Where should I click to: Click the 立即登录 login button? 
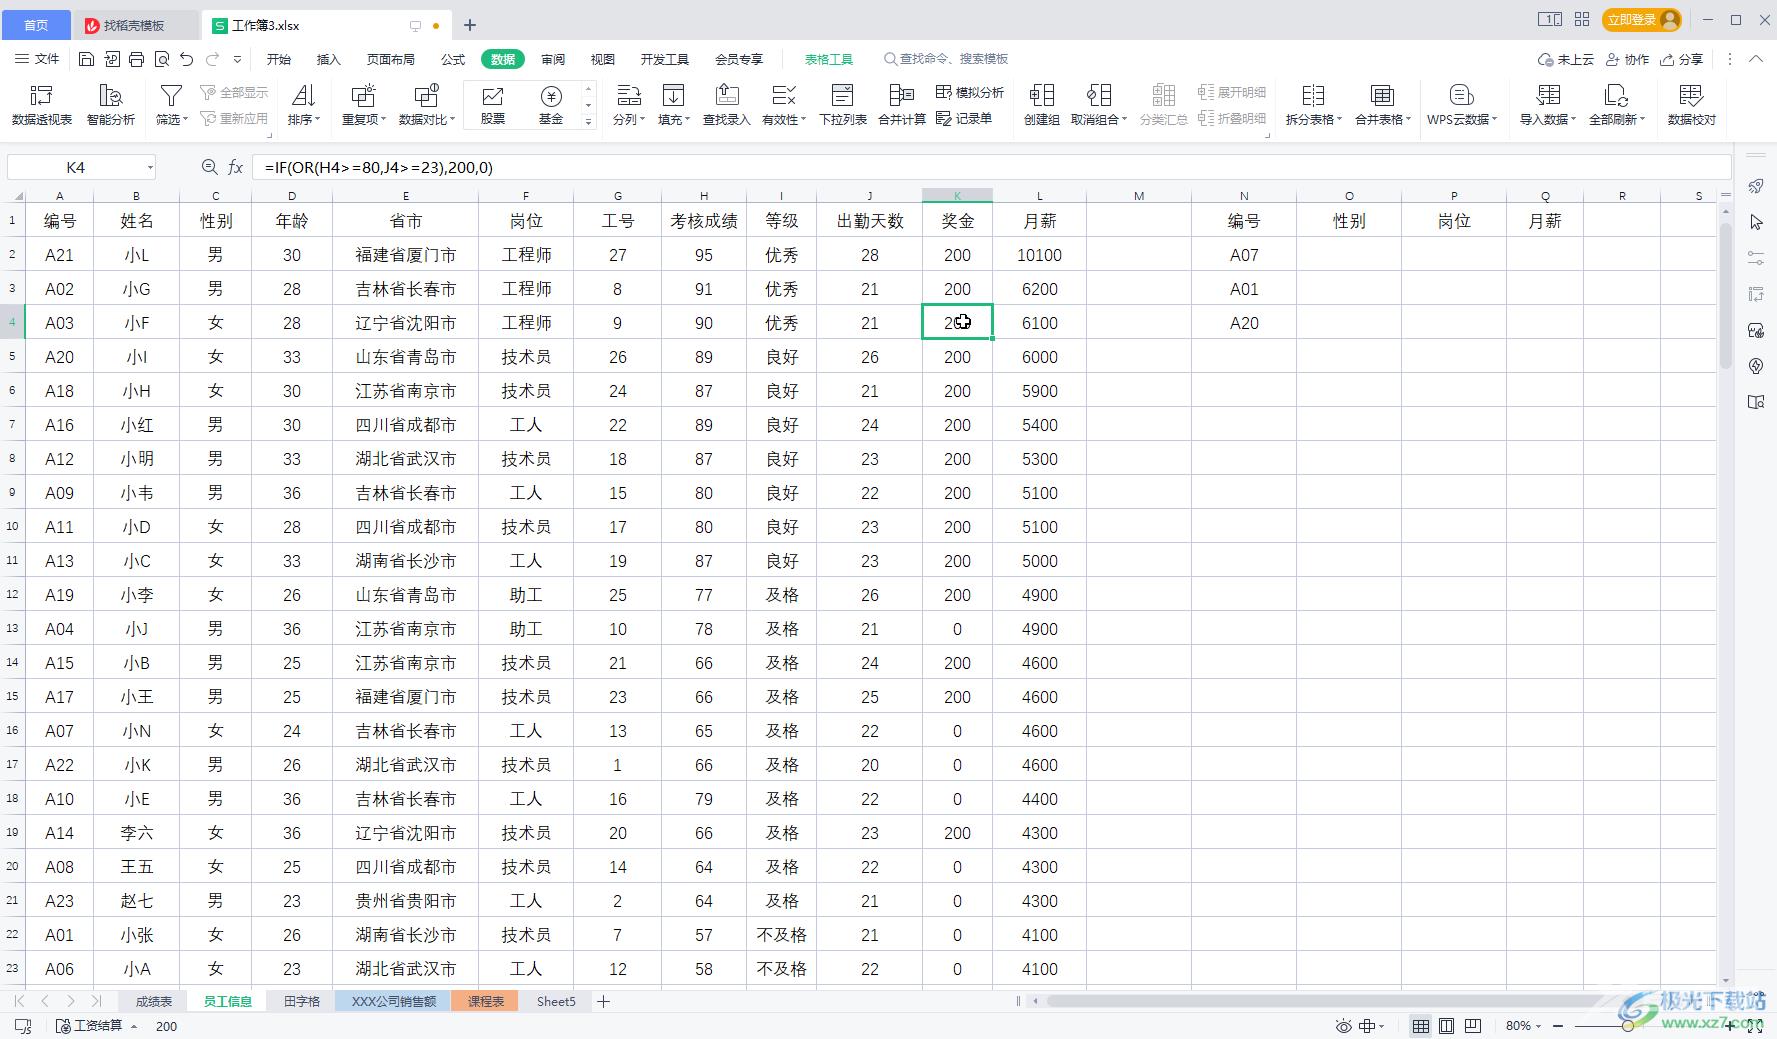1642,20
